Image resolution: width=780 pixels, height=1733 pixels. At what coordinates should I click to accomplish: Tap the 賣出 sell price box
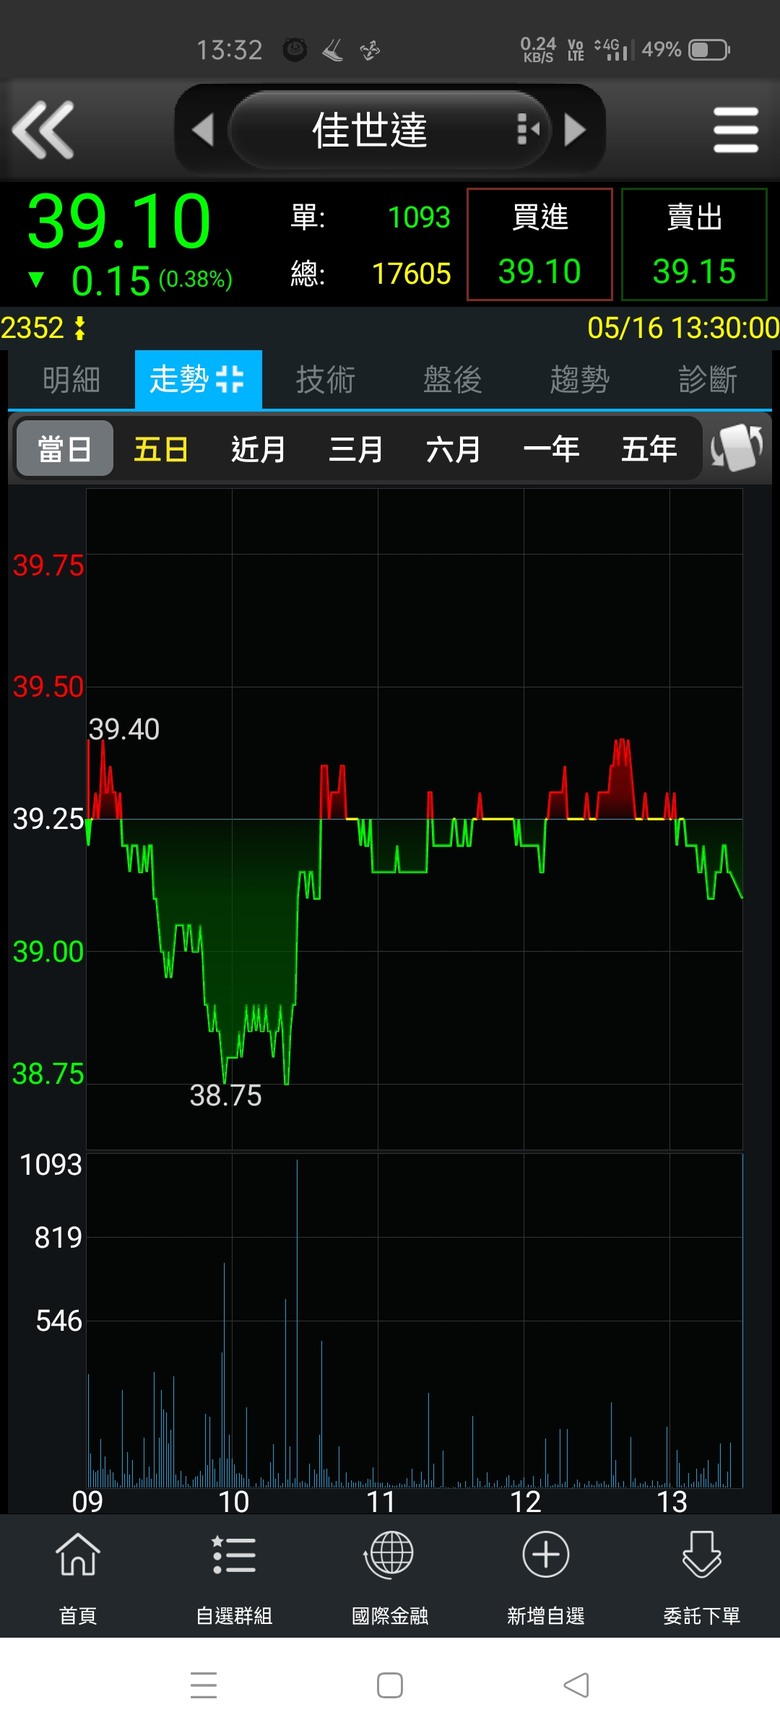point(694,244)
